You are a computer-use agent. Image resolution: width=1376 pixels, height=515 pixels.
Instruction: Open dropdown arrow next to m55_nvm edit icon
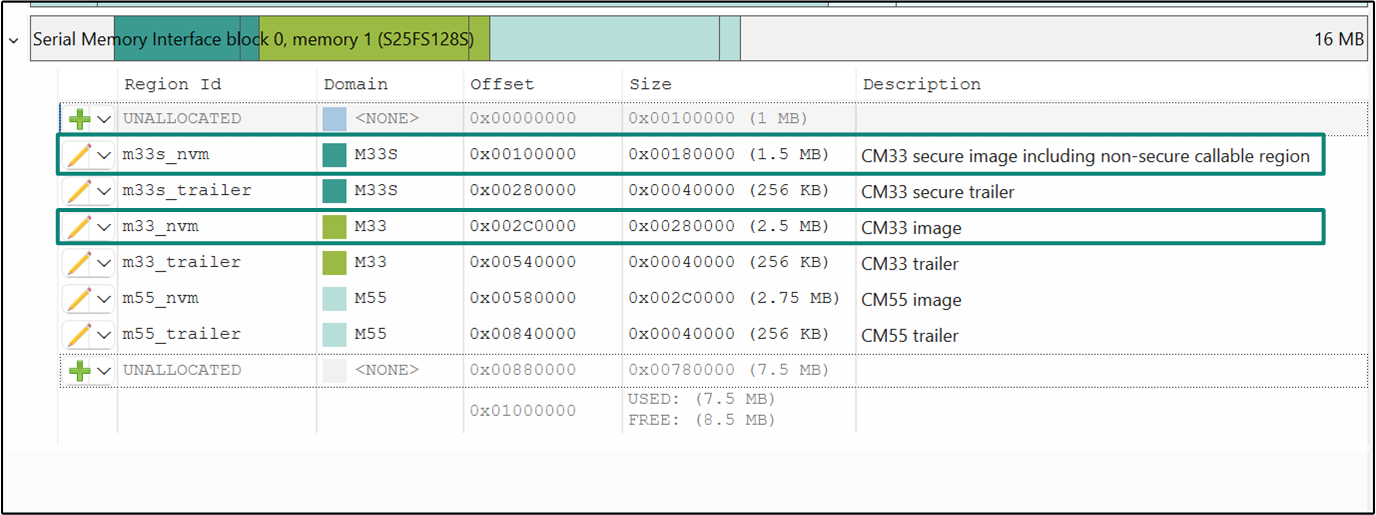pyautogui.click(x=103, y=300)
